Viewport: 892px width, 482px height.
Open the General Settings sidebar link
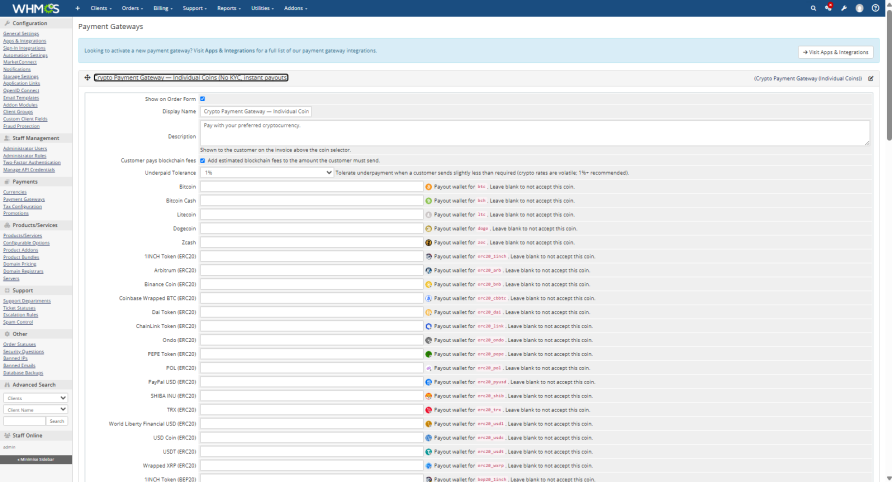21,34
